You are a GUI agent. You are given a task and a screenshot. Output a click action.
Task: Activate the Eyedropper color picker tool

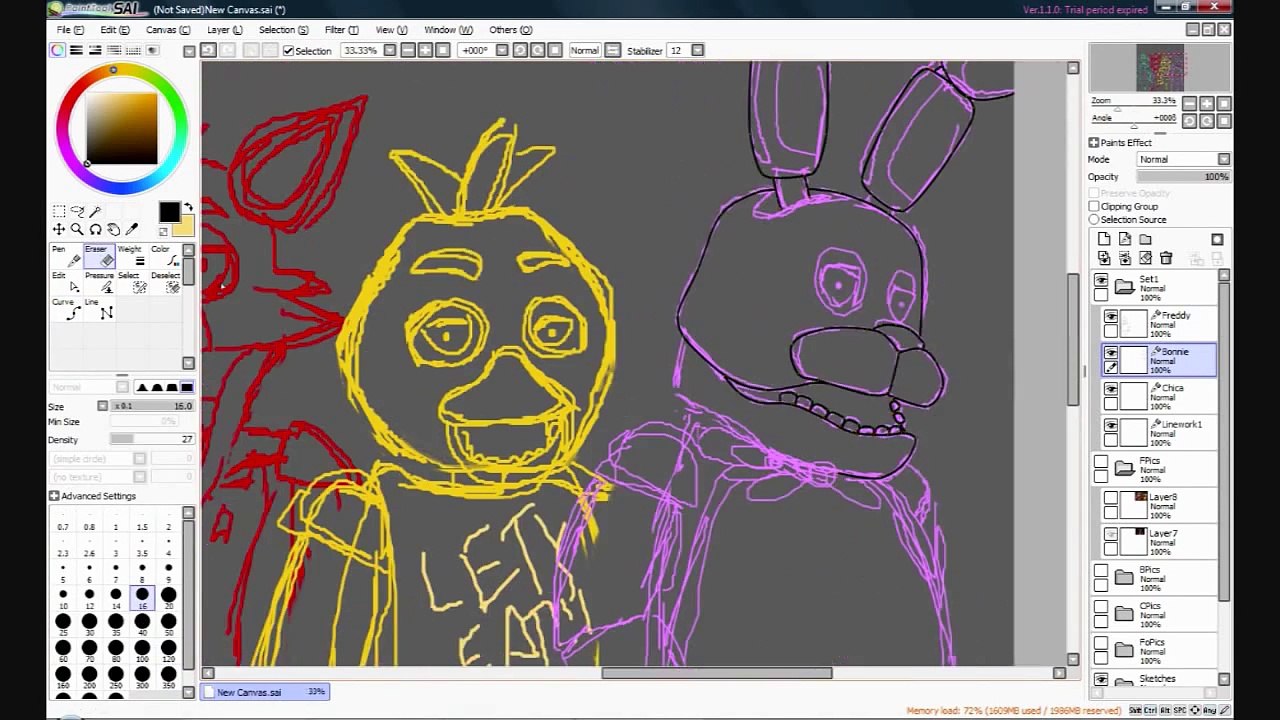[x=131, y=229]
